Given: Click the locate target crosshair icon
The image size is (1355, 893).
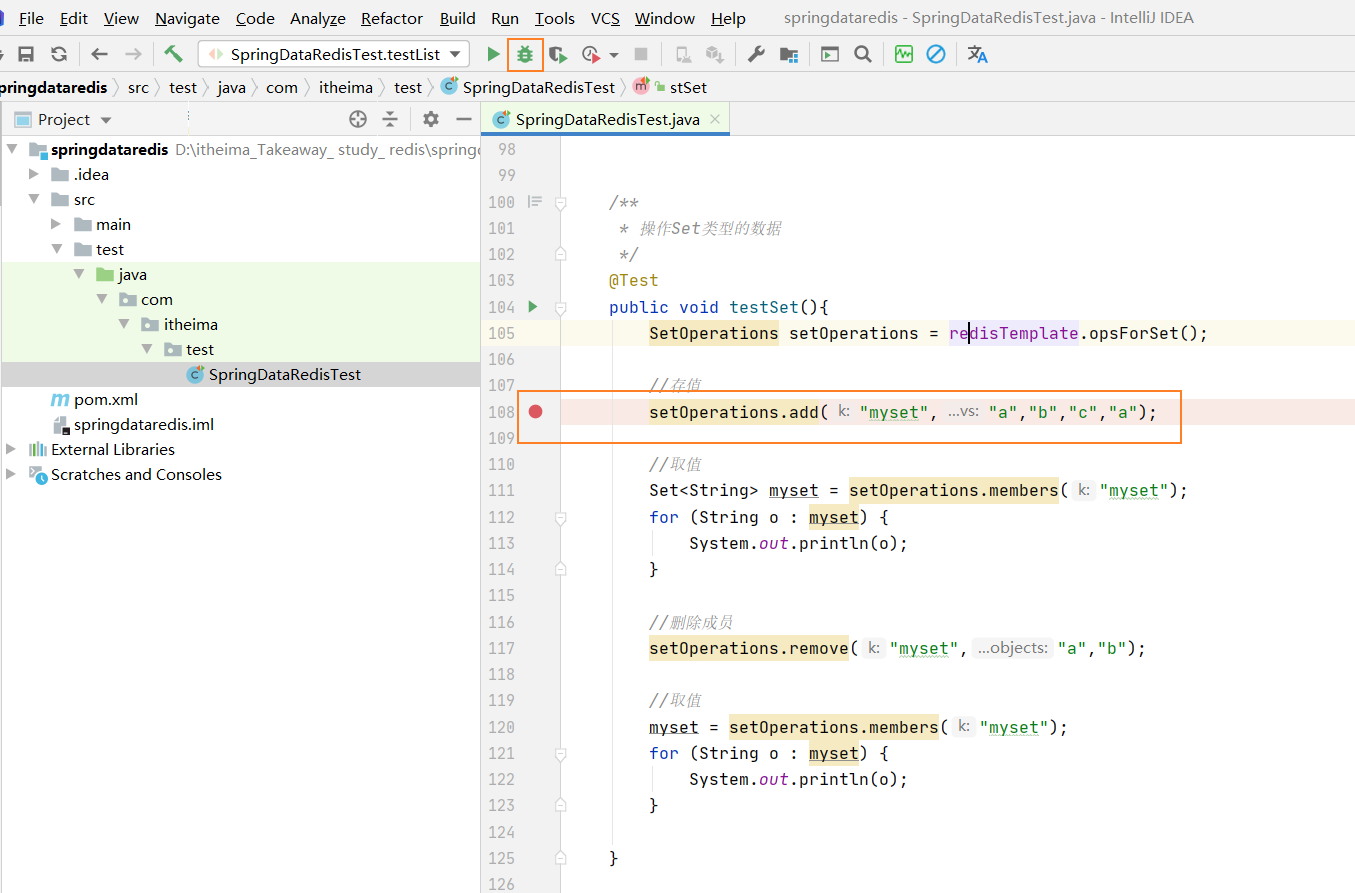Looking at the screenshot, I should point(358,120).
